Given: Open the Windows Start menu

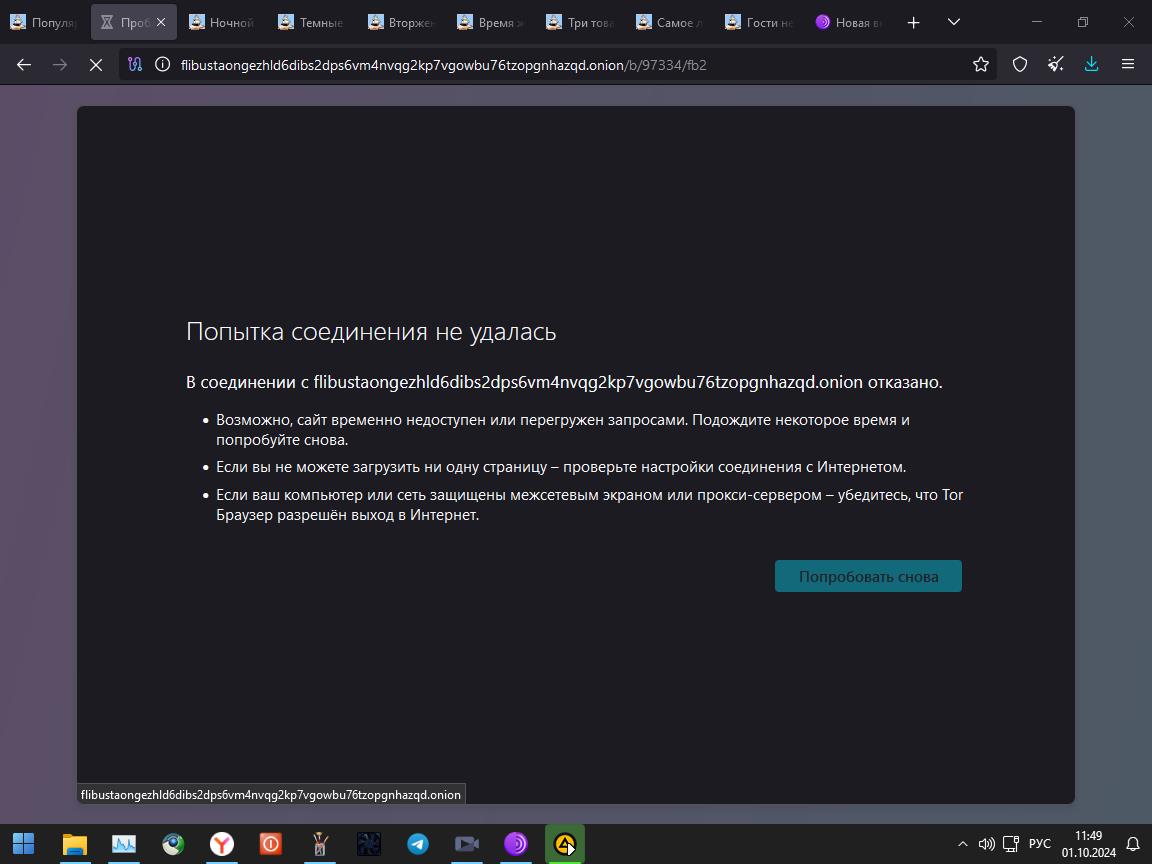Looking at the screenshot, I should click(x=23, y=844).
